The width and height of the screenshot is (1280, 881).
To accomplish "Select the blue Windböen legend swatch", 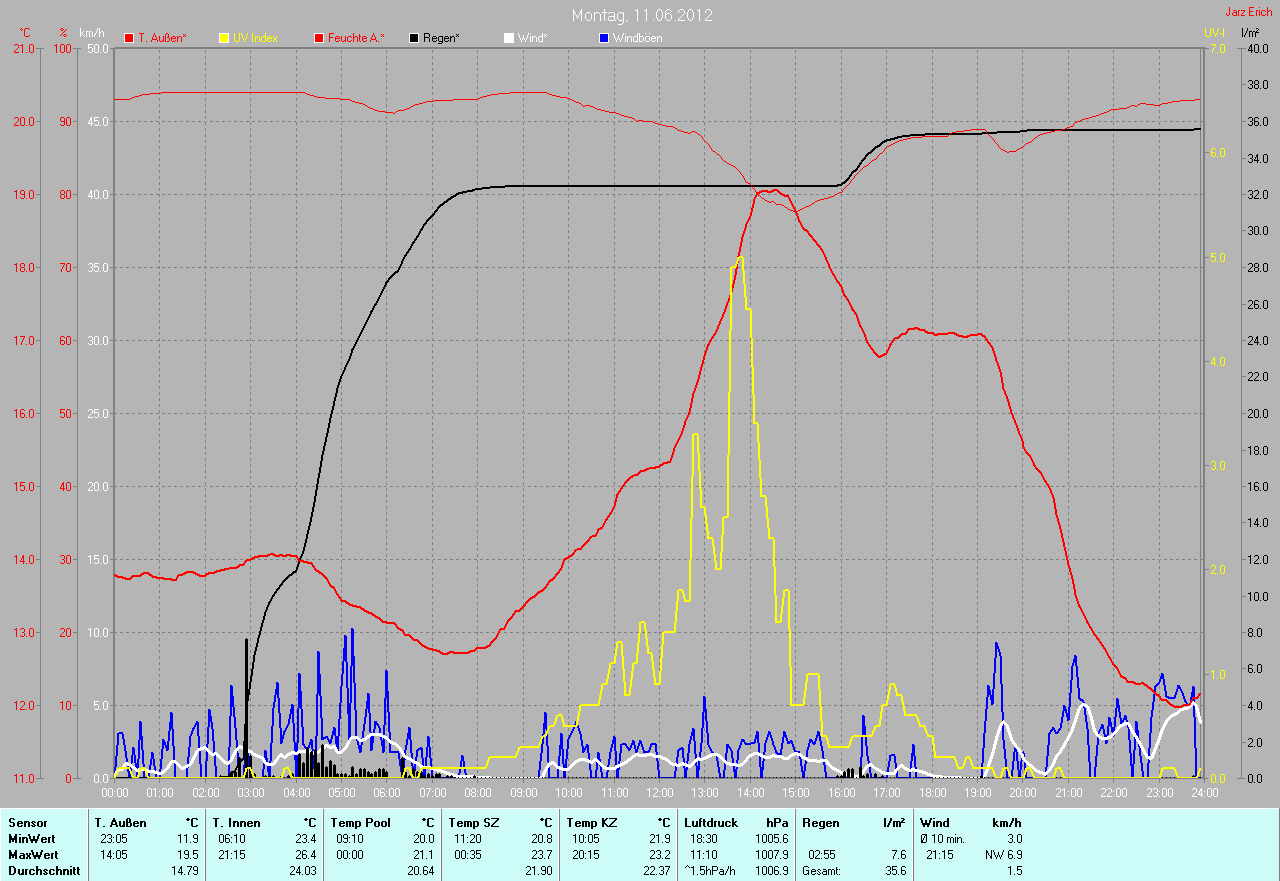I will click(604, 38).
